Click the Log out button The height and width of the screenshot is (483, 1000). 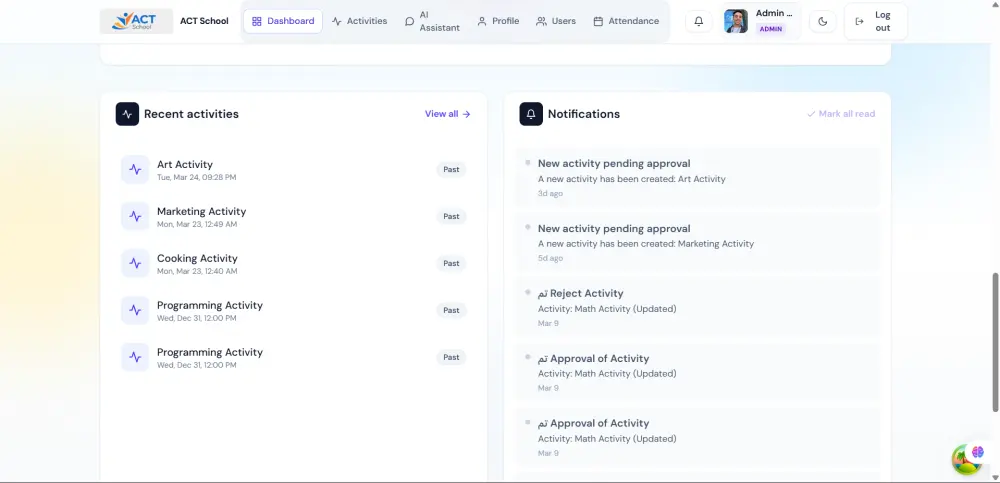click(x=876, y=21)
